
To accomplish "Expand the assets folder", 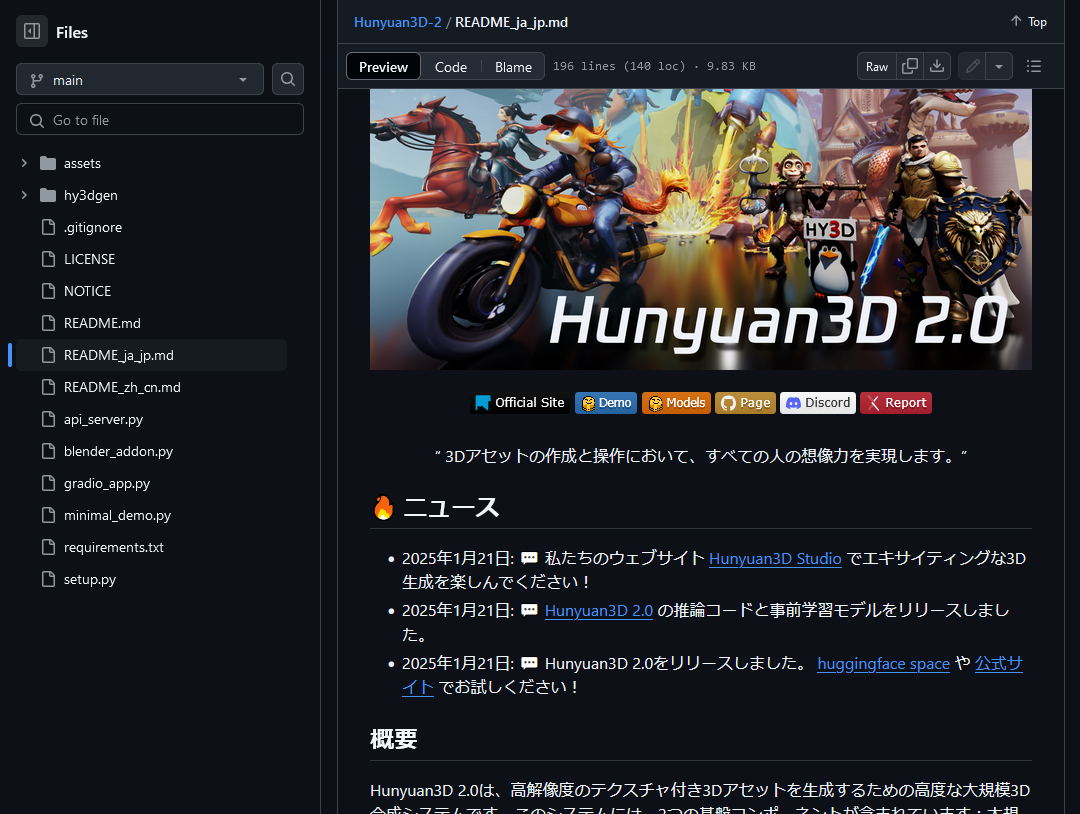I will tap(23, 163).
